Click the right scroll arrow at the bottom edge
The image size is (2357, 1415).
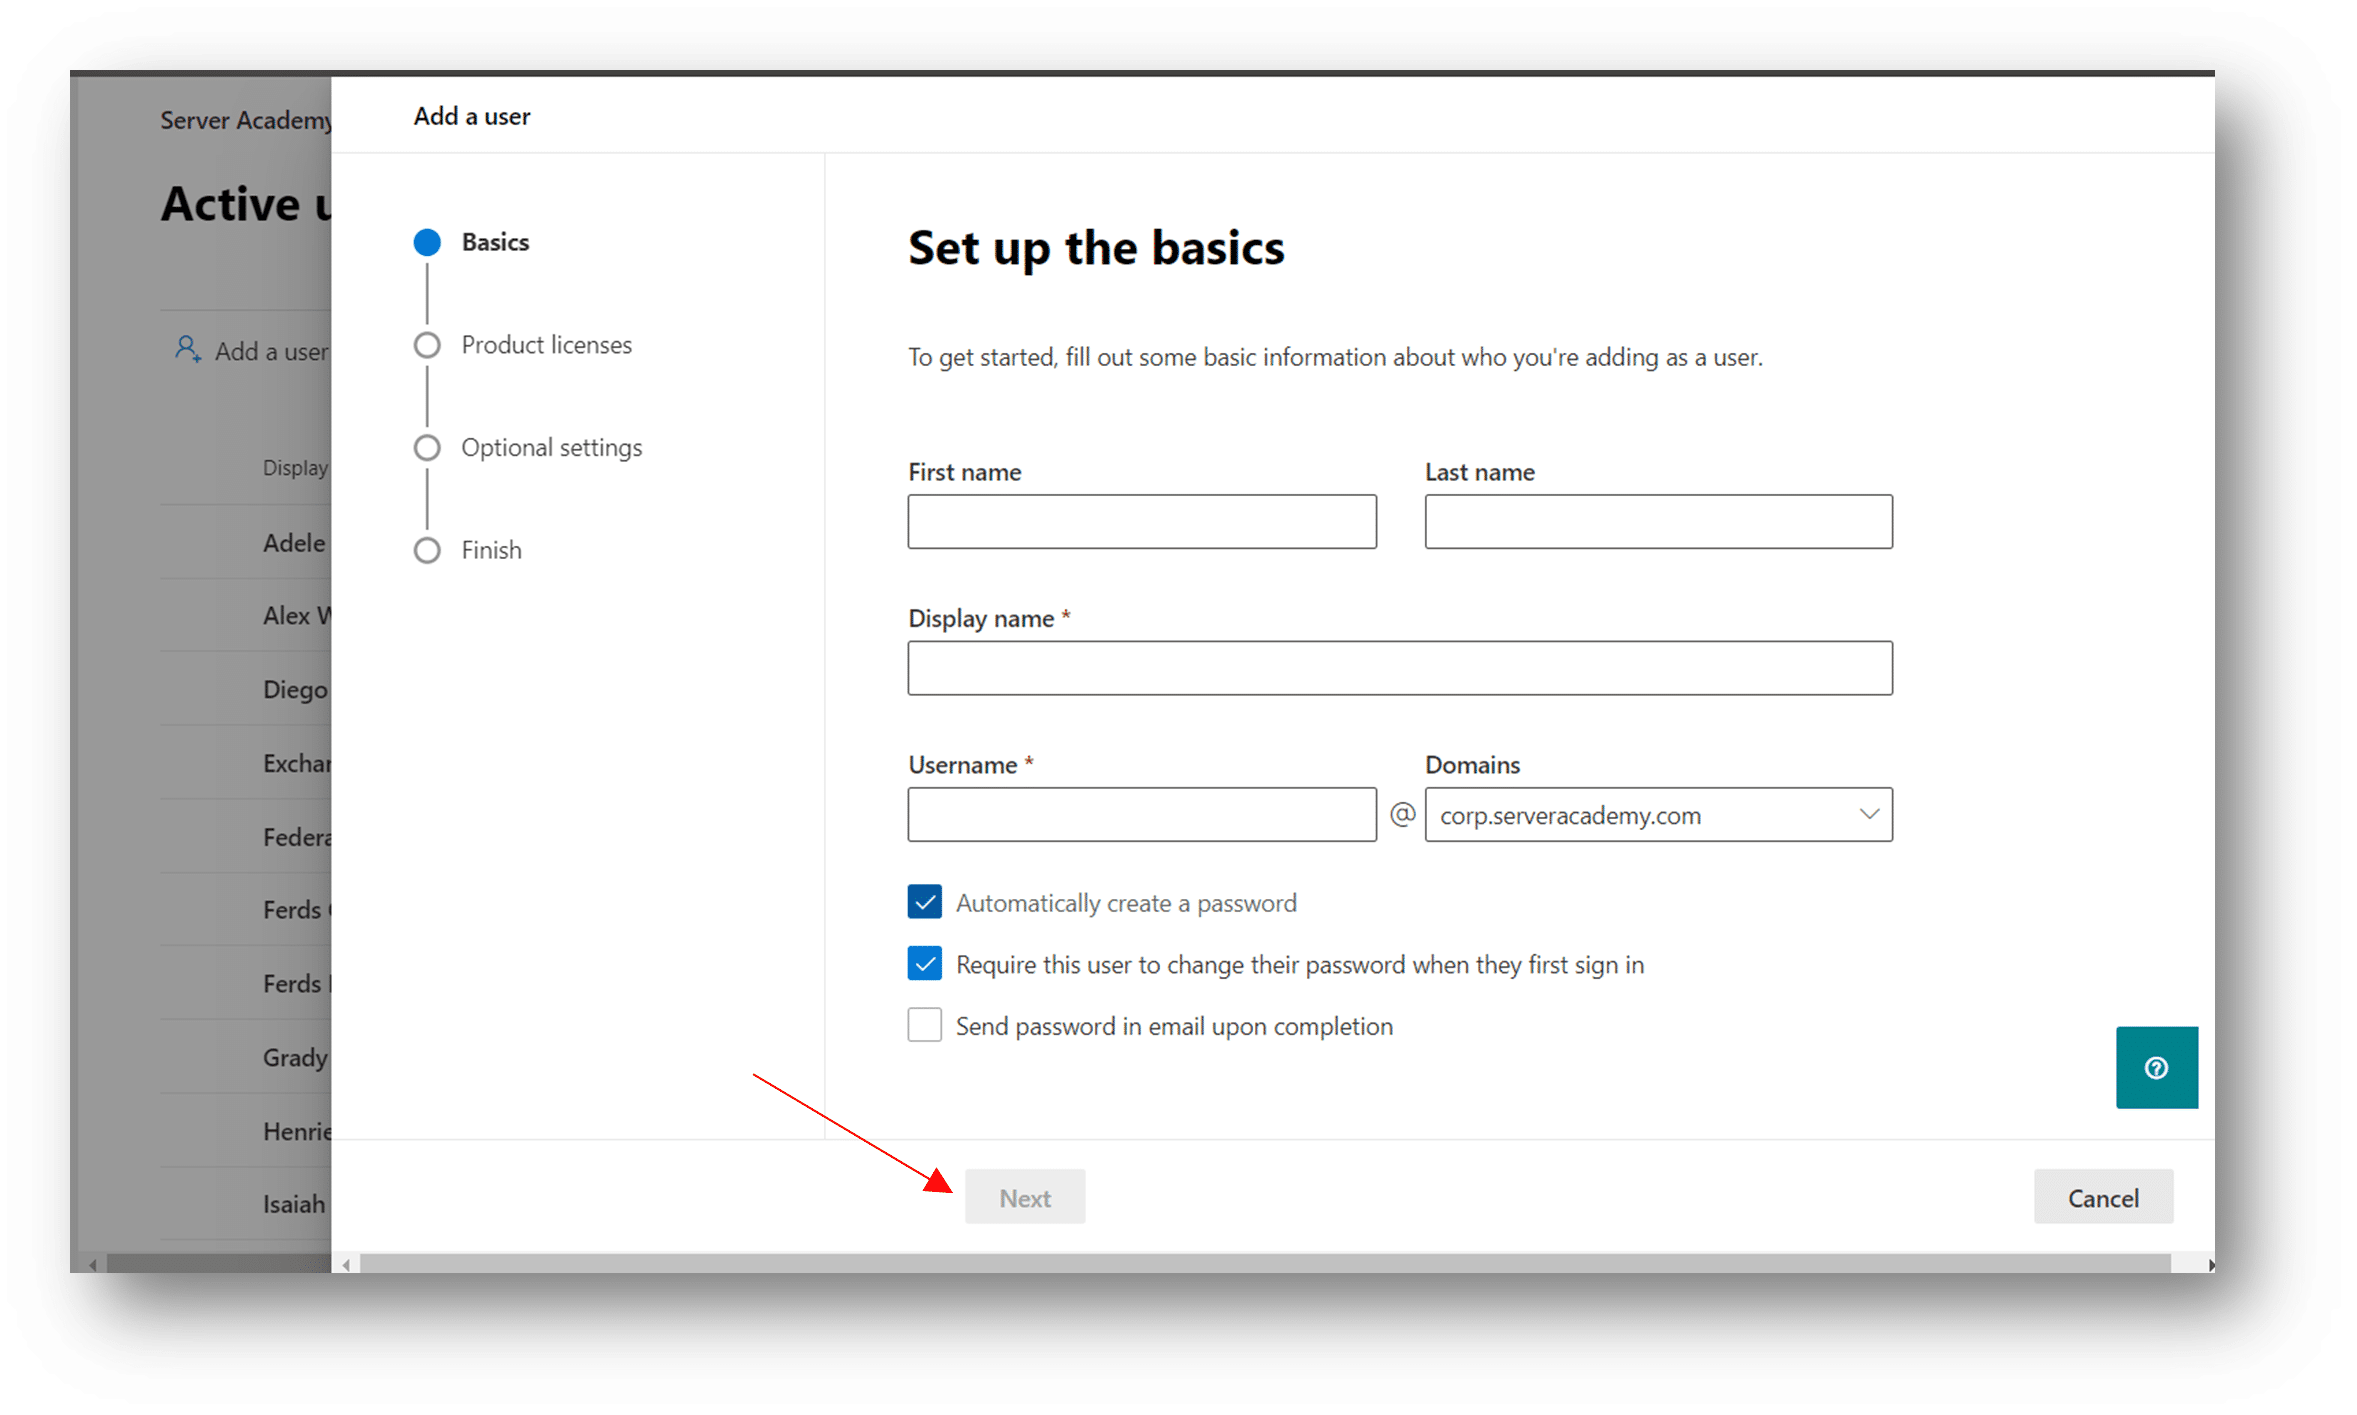[2210, 1264]
